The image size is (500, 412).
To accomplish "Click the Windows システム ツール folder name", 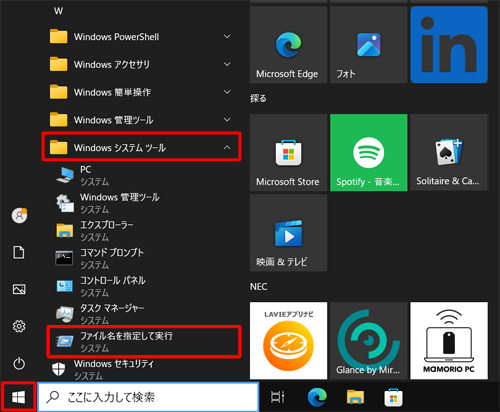I will click(120, 147).
